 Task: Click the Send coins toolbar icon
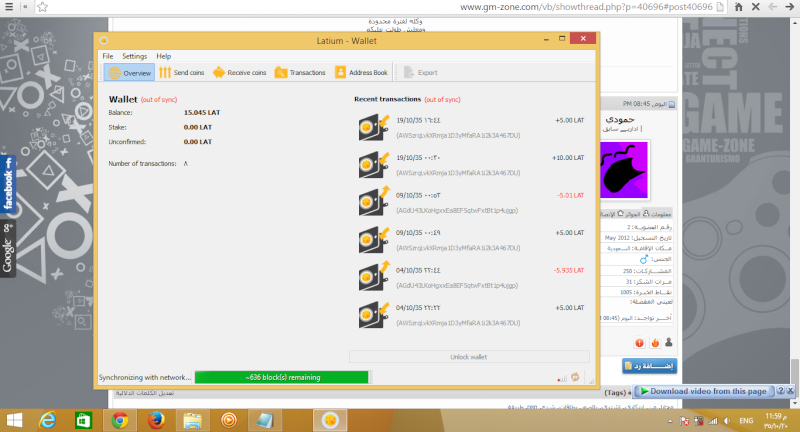point(181,73)
